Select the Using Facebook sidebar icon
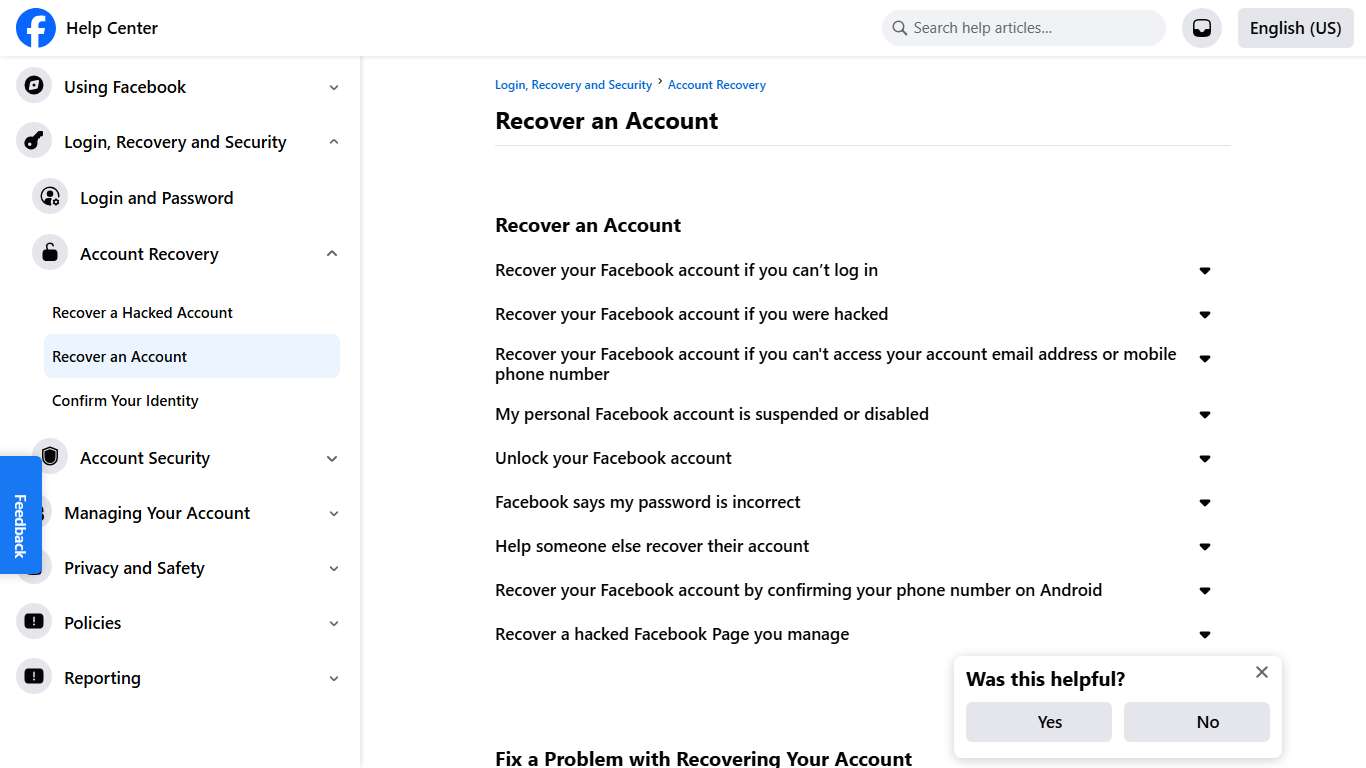Image resolution: width=1366 pixels, height=768 pixels. coord(33,86)
